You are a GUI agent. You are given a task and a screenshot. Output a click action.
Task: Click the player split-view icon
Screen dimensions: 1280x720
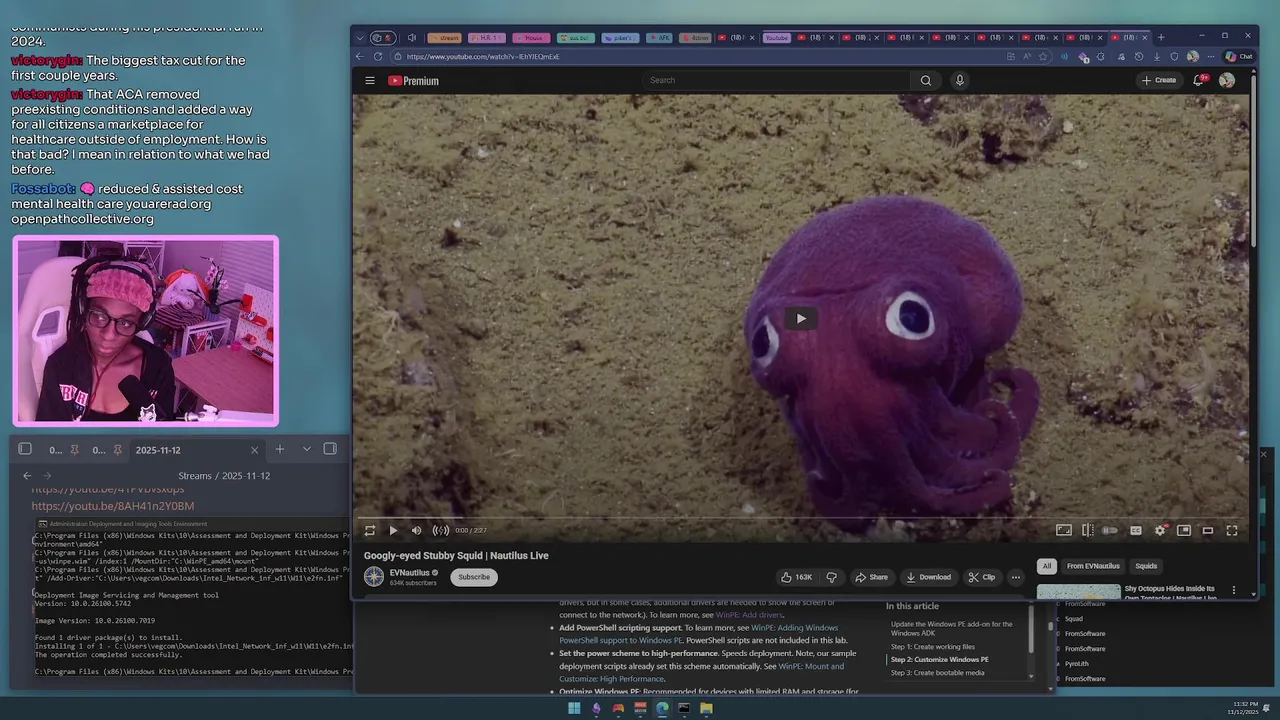1087,530
